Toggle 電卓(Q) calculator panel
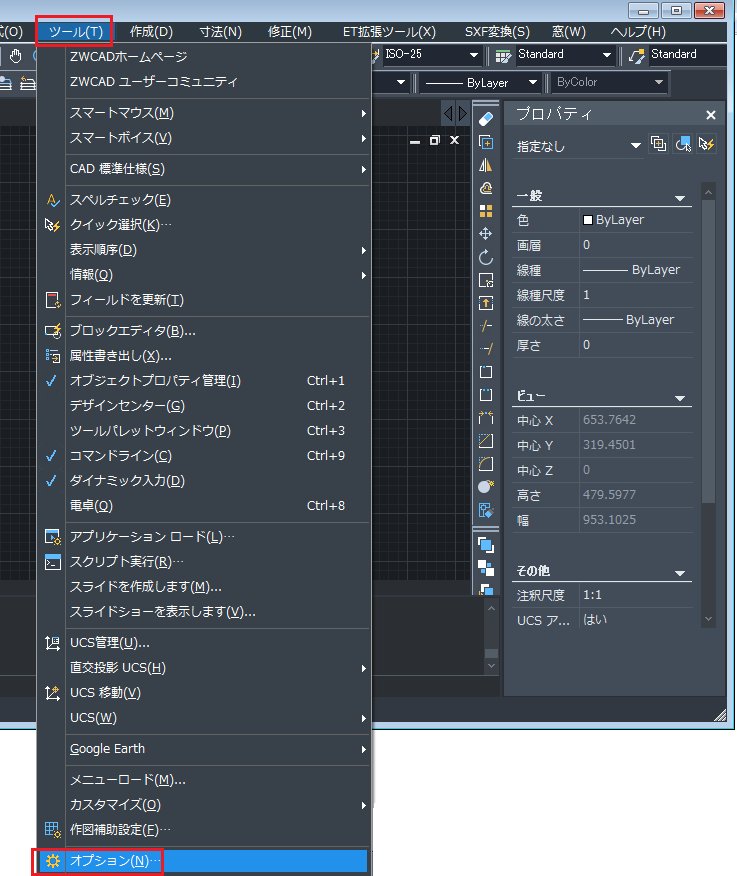This screenshot has width=737, height=876. [x=205, y=506]
